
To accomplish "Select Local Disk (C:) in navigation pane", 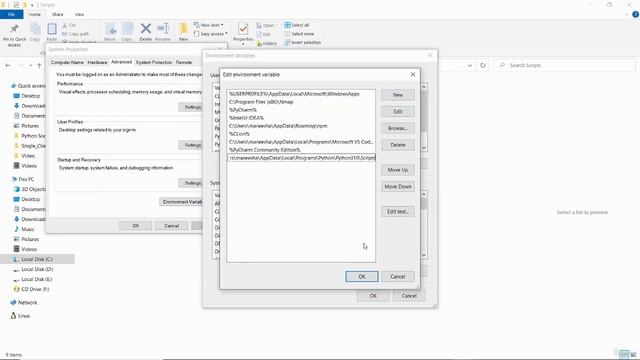I will tap(37, 259).
